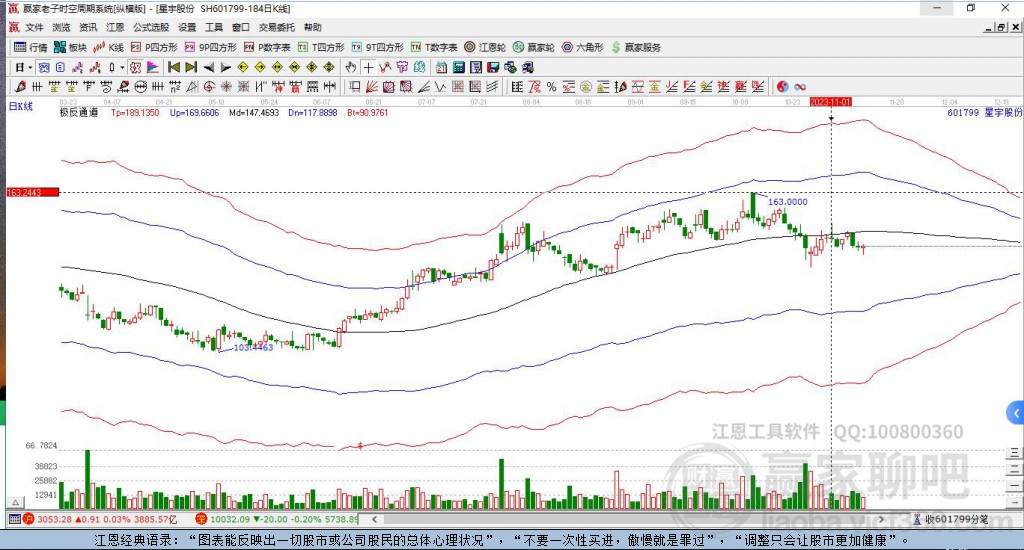Viewport: 1024px width, 550px height.
Task: Click the 2023-11-01 date marker
Action: (x=831, y=102)
